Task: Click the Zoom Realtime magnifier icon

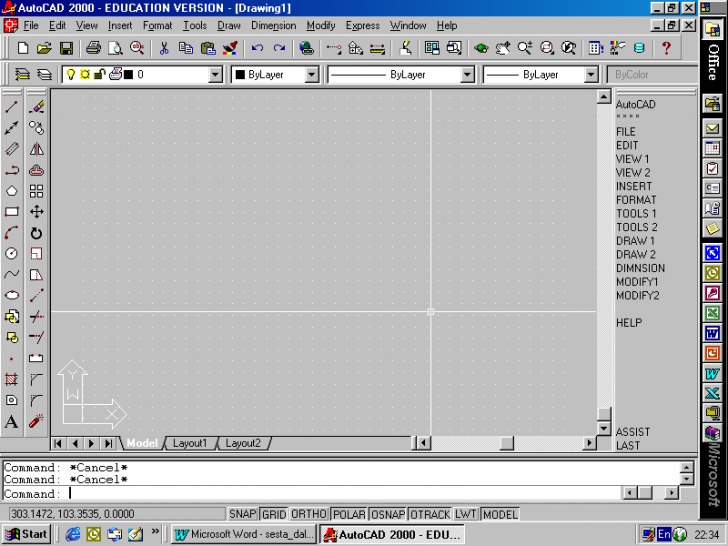Action: pos(525,48)
